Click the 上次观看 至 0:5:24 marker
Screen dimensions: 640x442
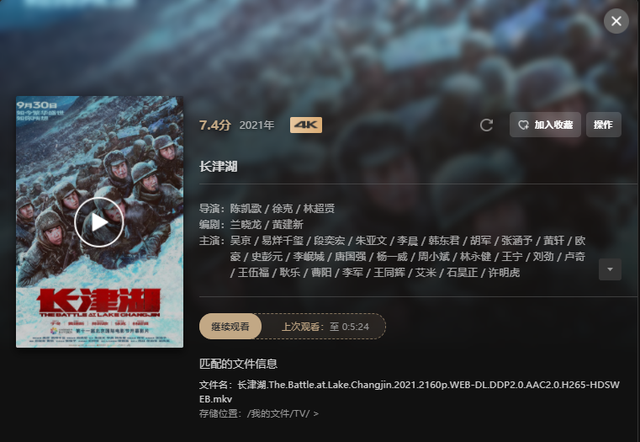(325, 327)
